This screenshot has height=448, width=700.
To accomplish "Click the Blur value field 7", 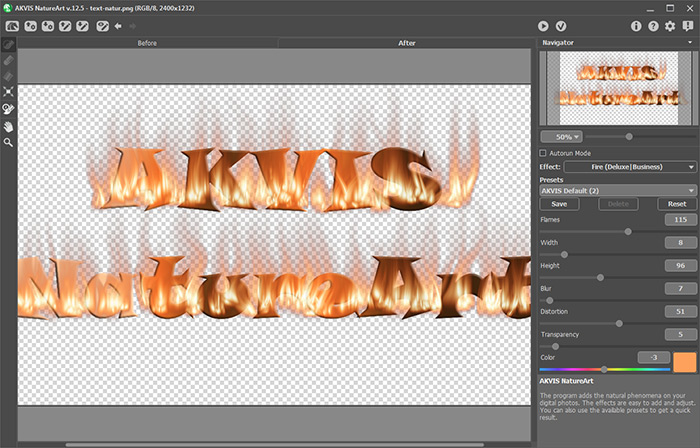I will point(680,289).
